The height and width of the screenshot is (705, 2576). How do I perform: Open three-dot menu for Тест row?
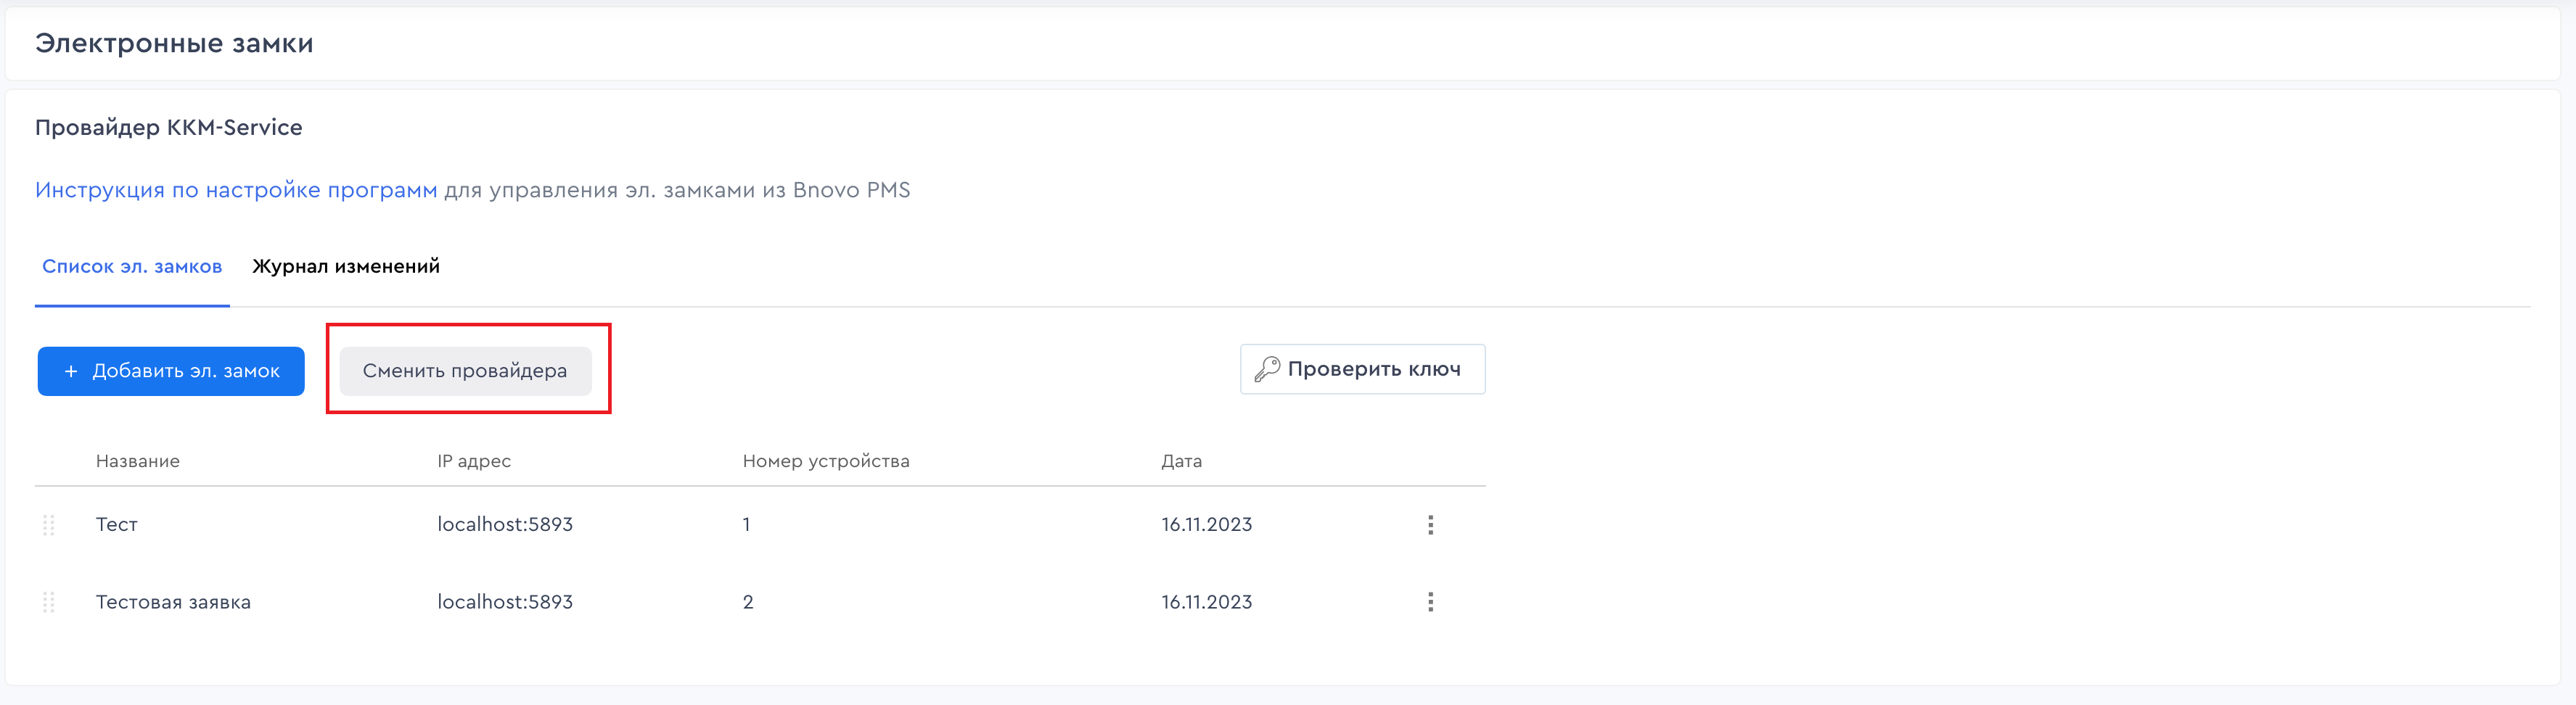coord(1430,525)
